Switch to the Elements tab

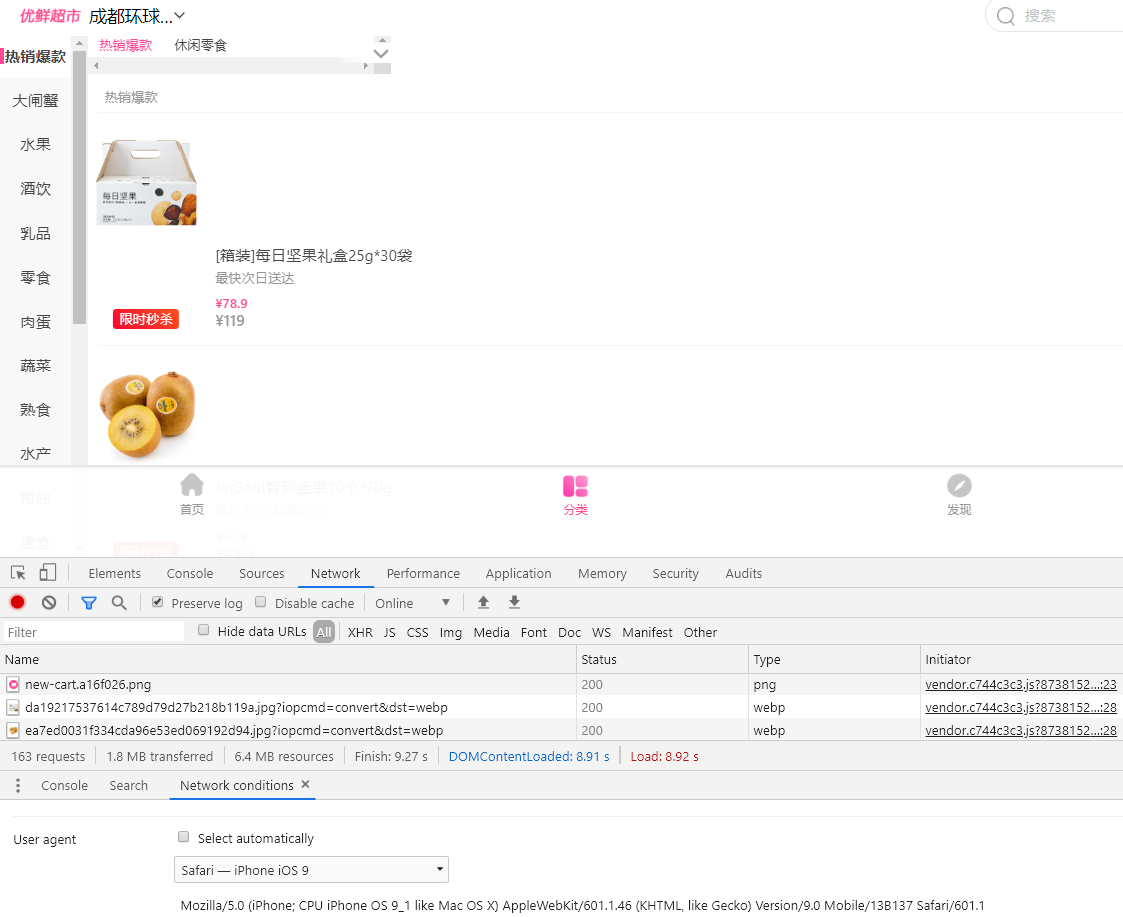115,574
